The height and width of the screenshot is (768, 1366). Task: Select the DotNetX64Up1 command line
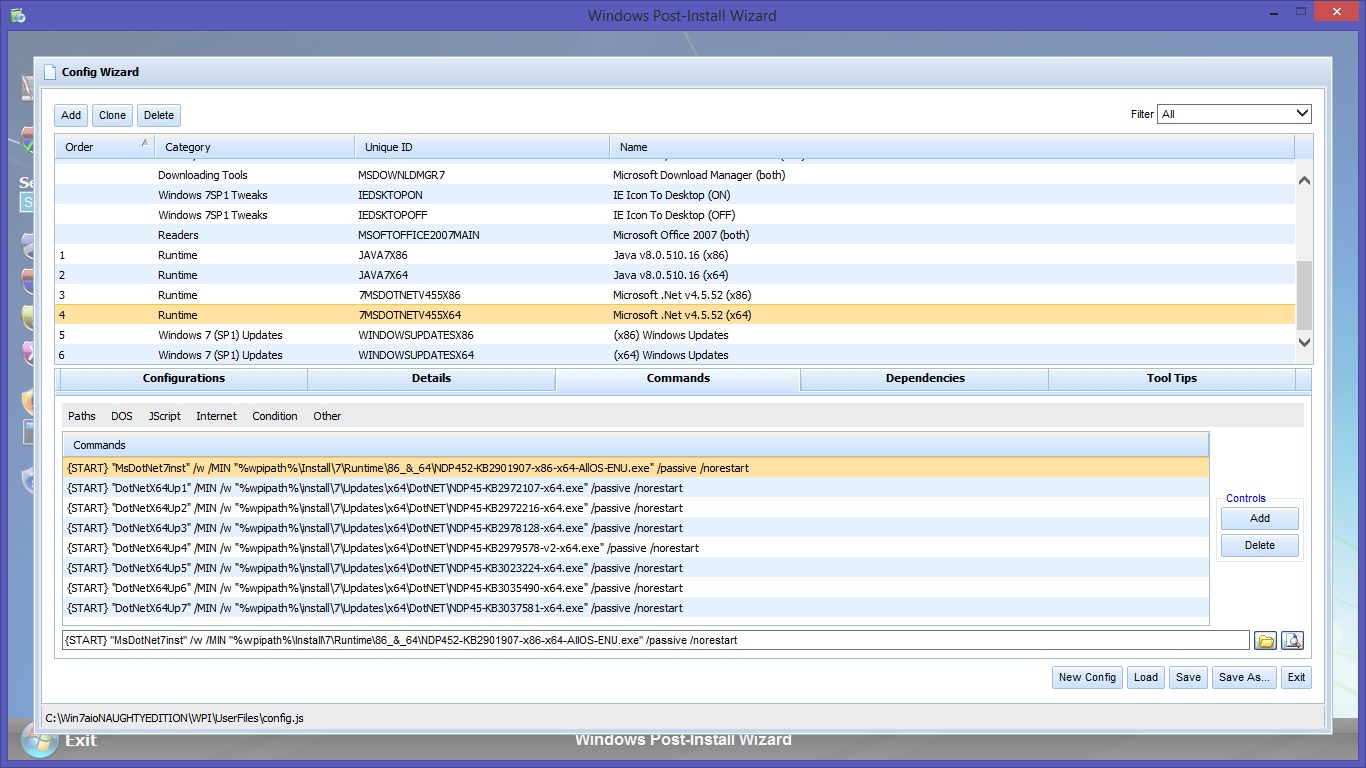coord(636,488)
